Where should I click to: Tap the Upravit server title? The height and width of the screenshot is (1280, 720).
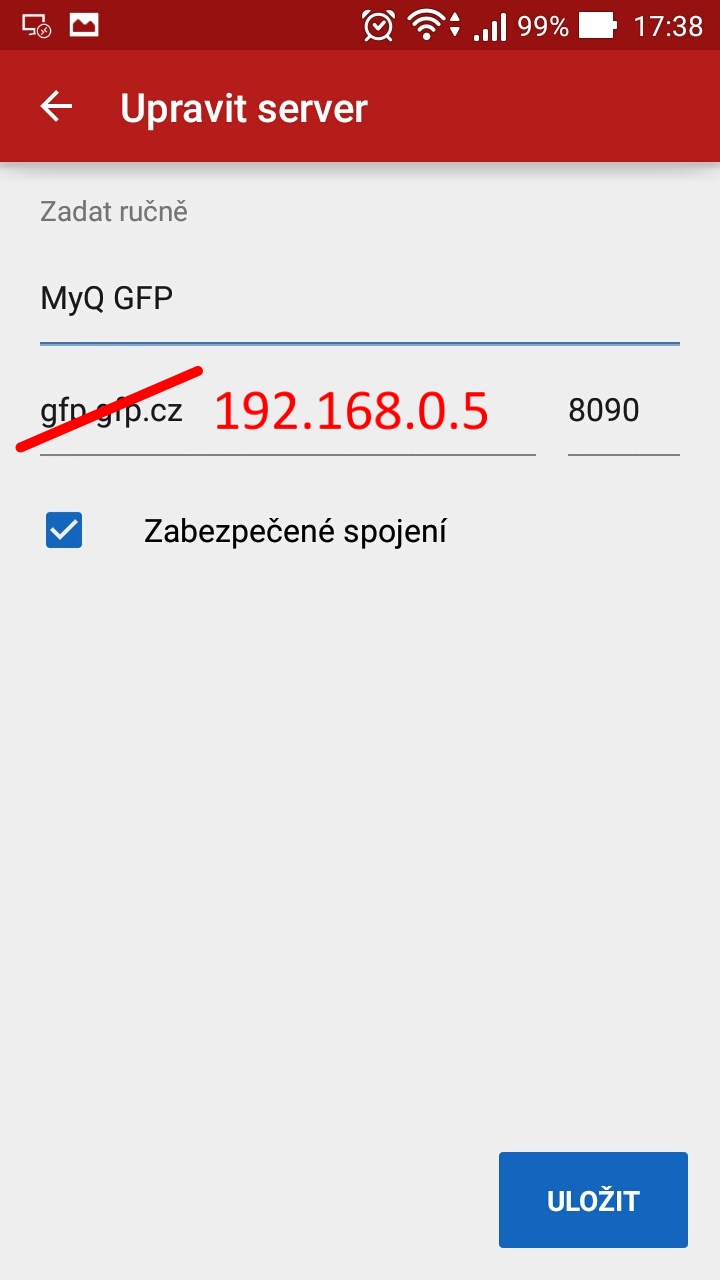pos(244,108)
